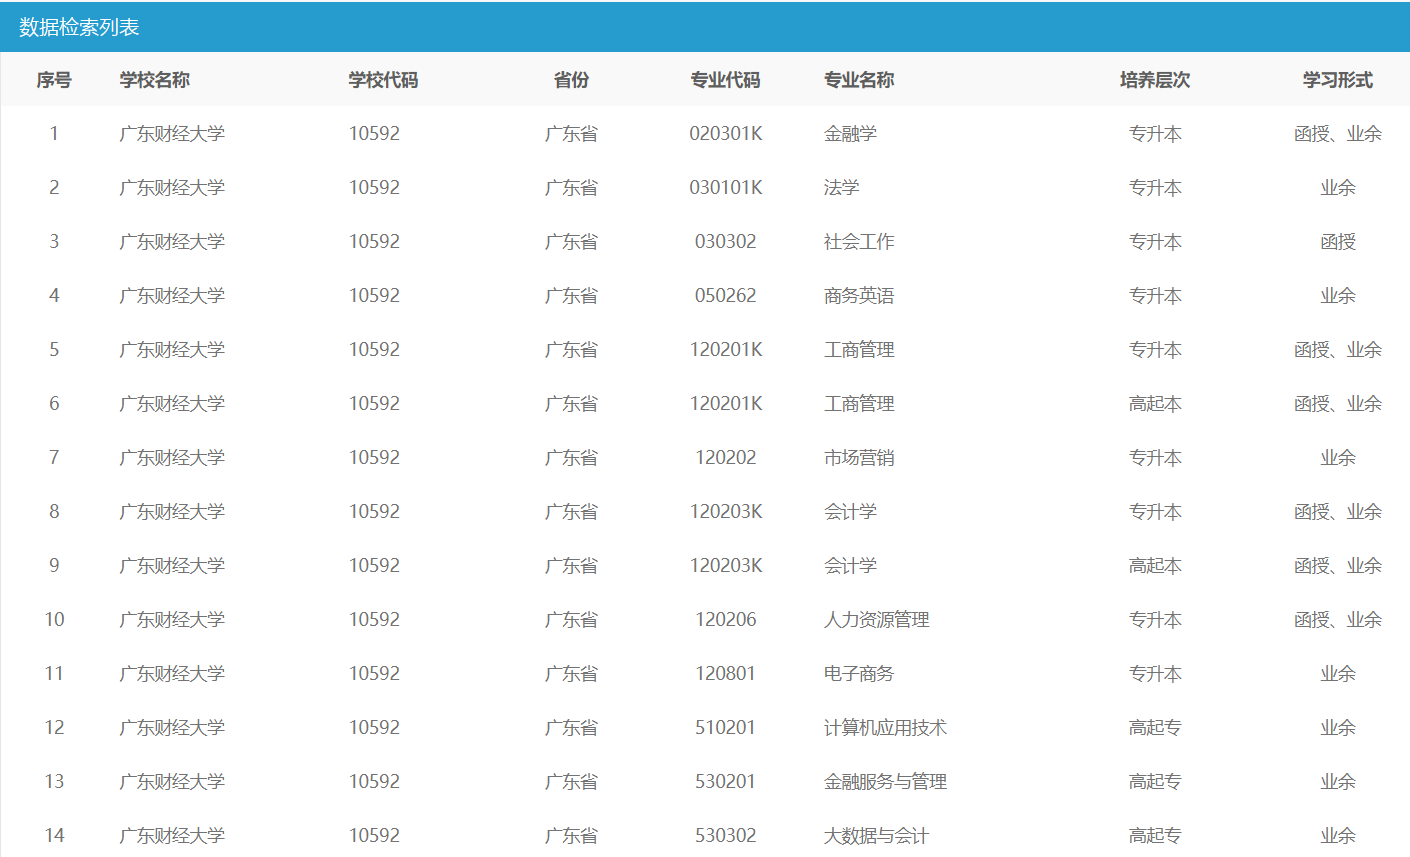Select the 计算机应用技术 major name cell
Image resolution: width=1410 pixels, height=857 pixels.
coord(885,728)
